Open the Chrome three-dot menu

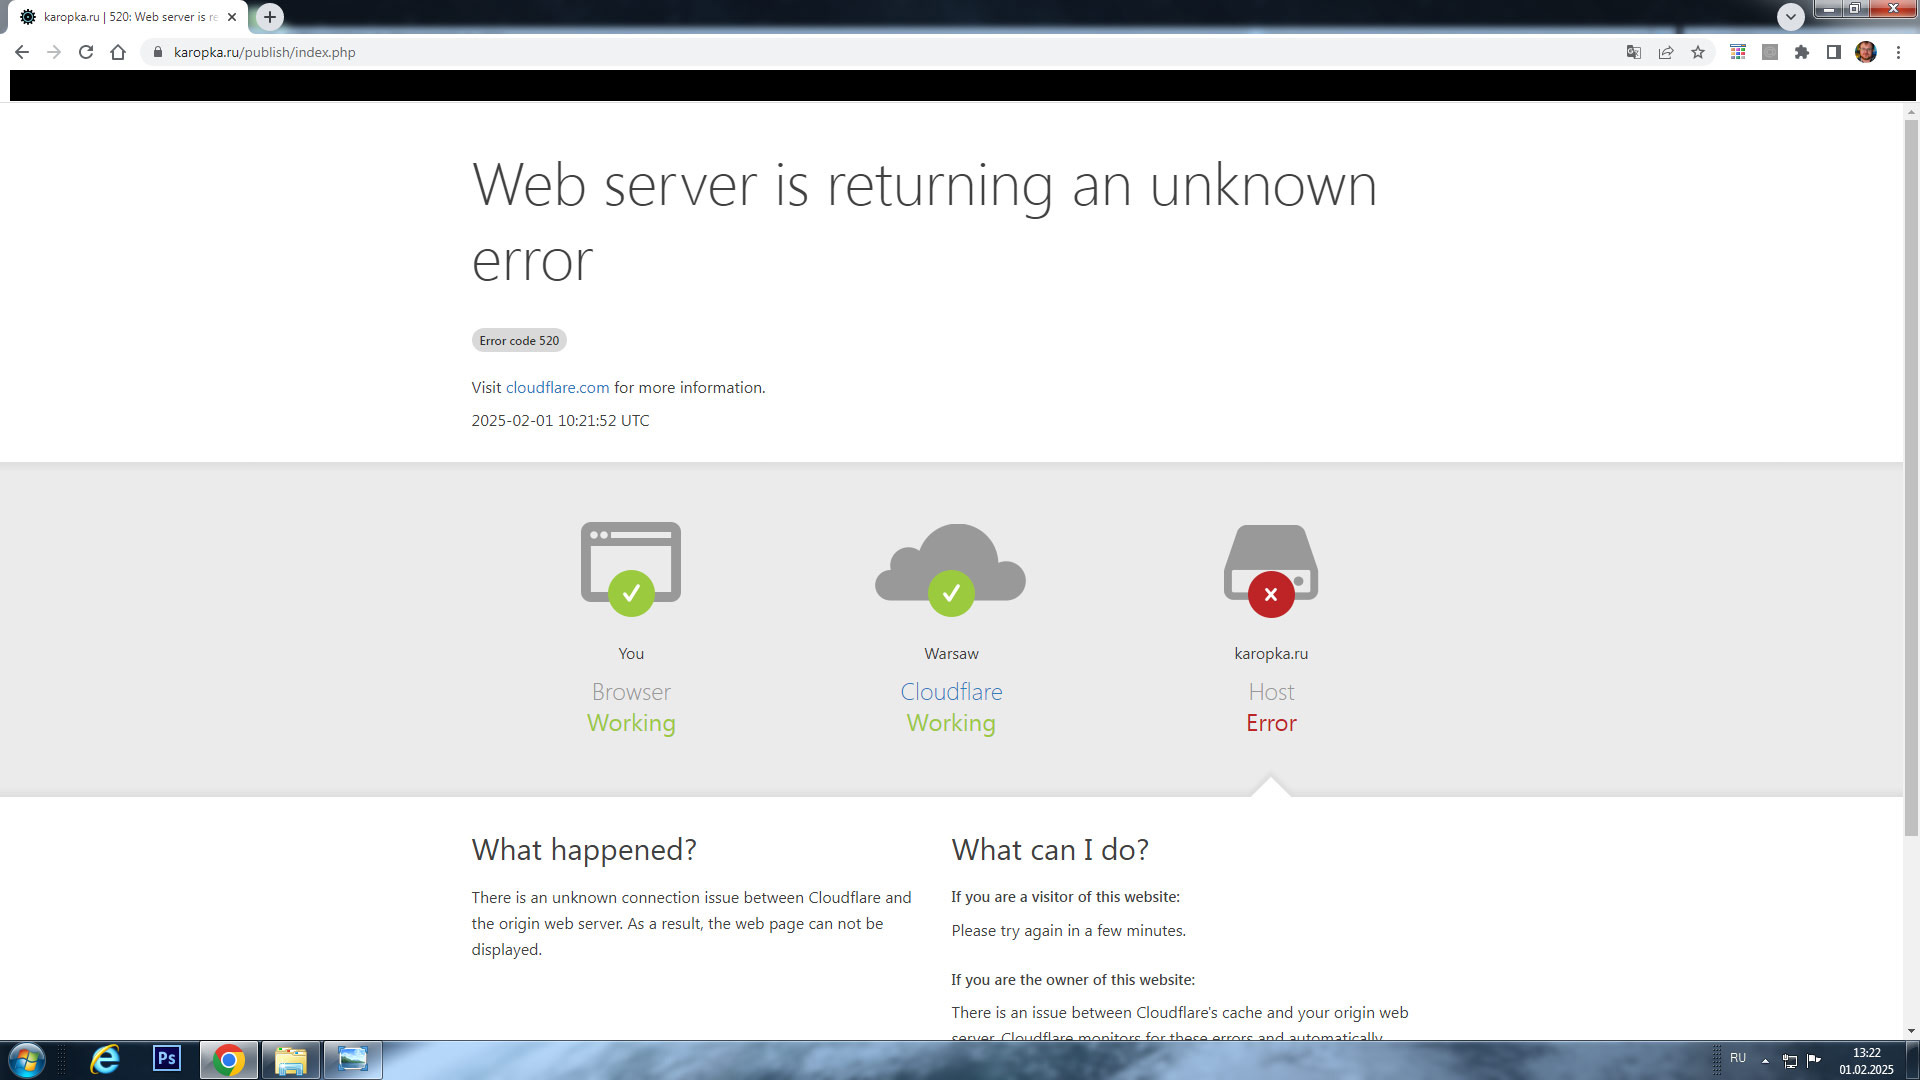1898,52
